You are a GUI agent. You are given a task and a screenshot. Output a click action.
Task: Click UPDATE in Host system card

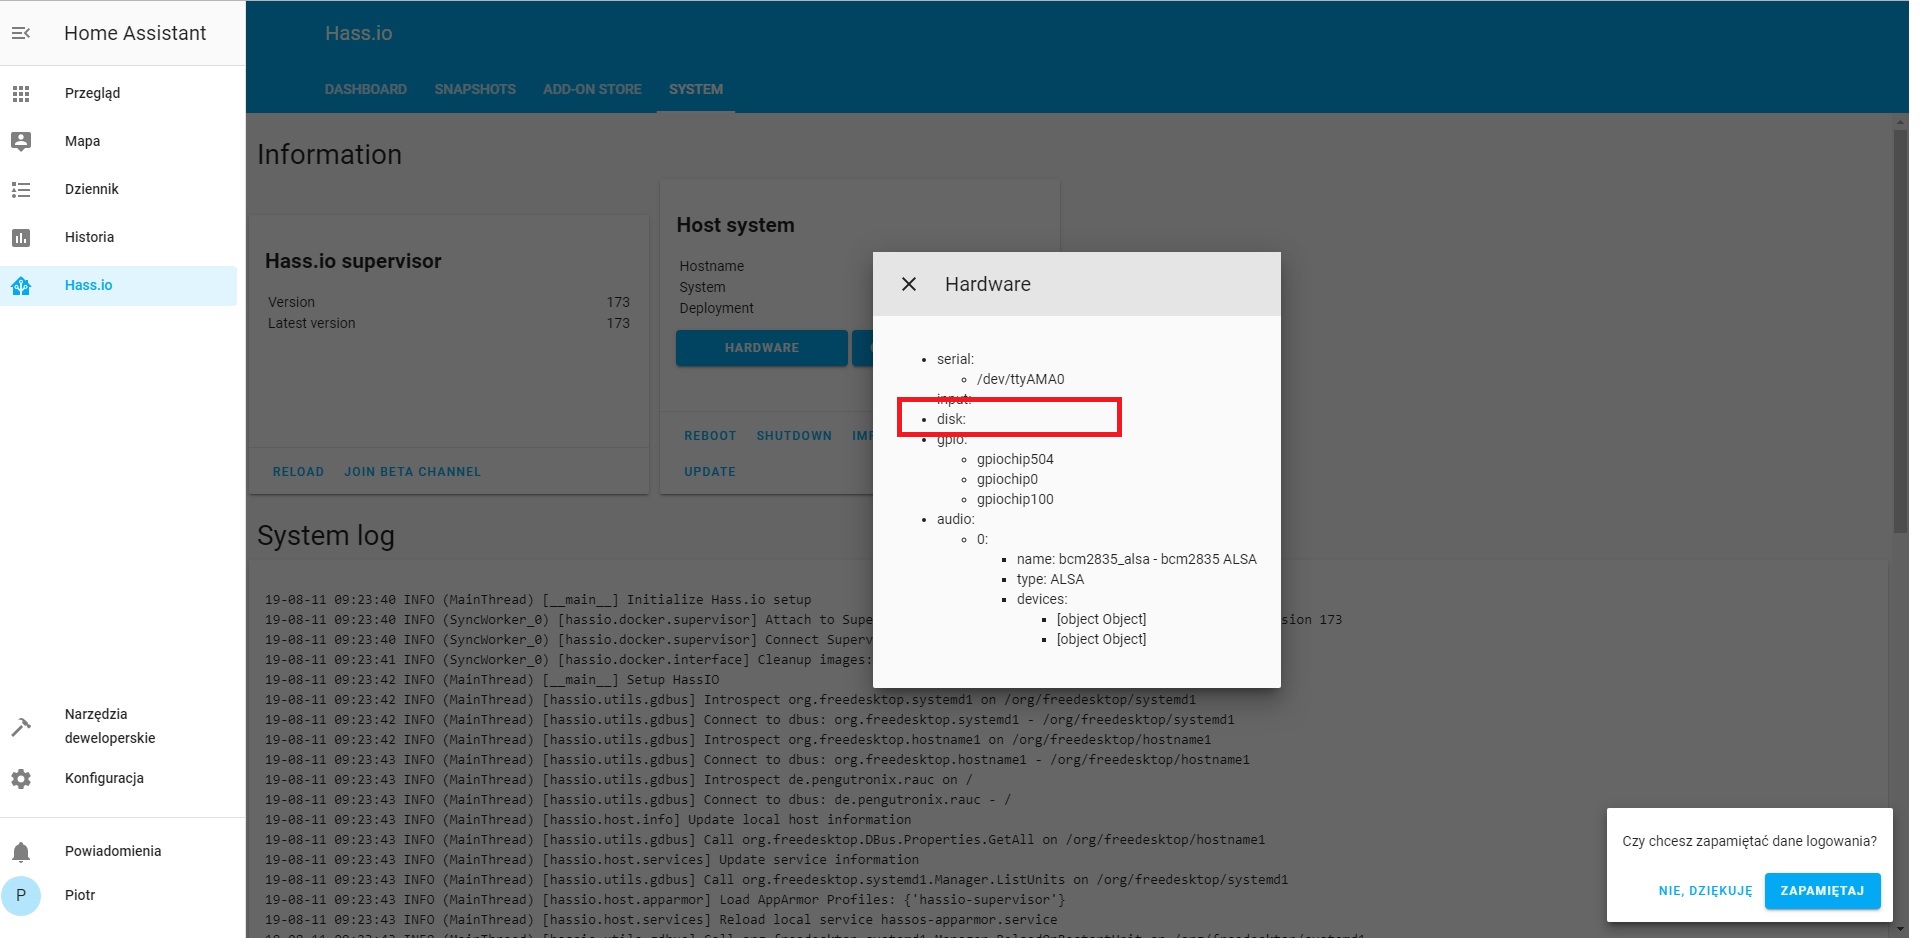(x=710, y=472)
